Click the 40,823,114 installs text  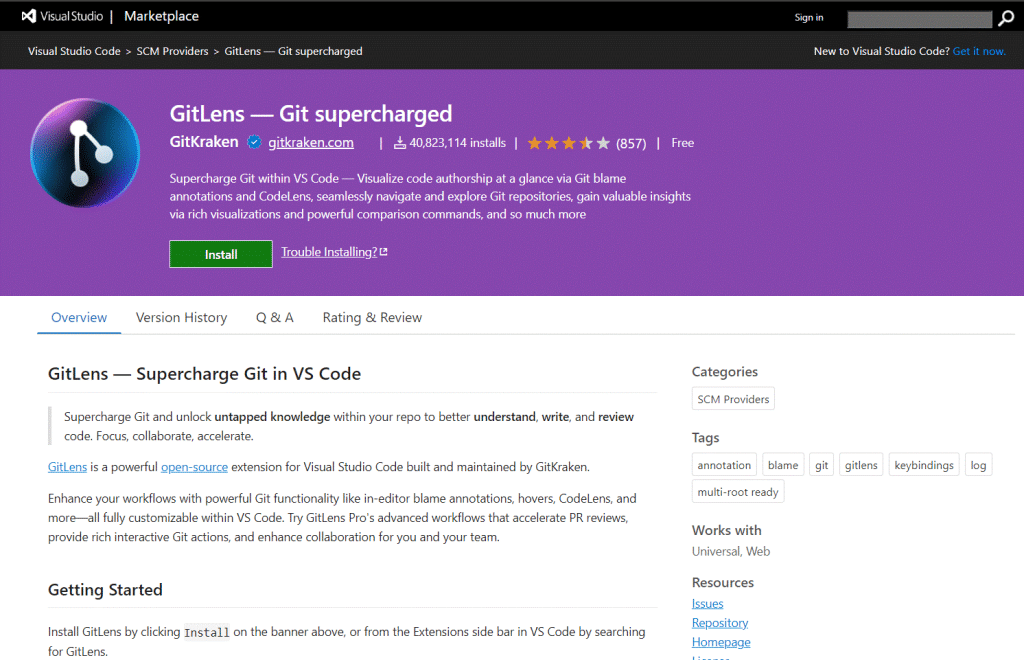pos(458,143)
